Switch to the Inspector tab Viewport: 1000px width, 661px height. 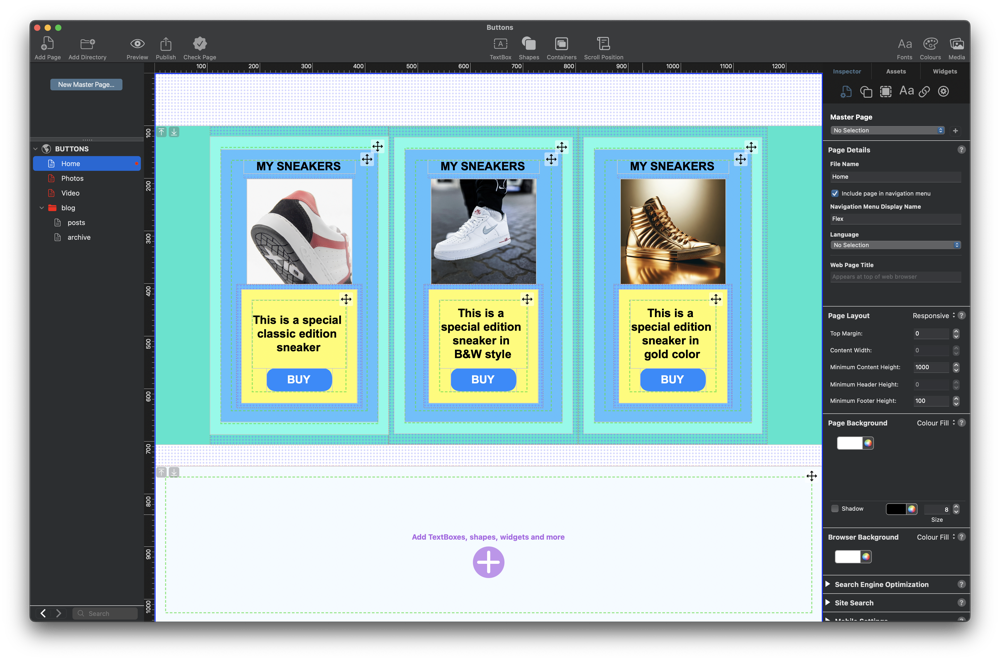[x=846, y=71]
